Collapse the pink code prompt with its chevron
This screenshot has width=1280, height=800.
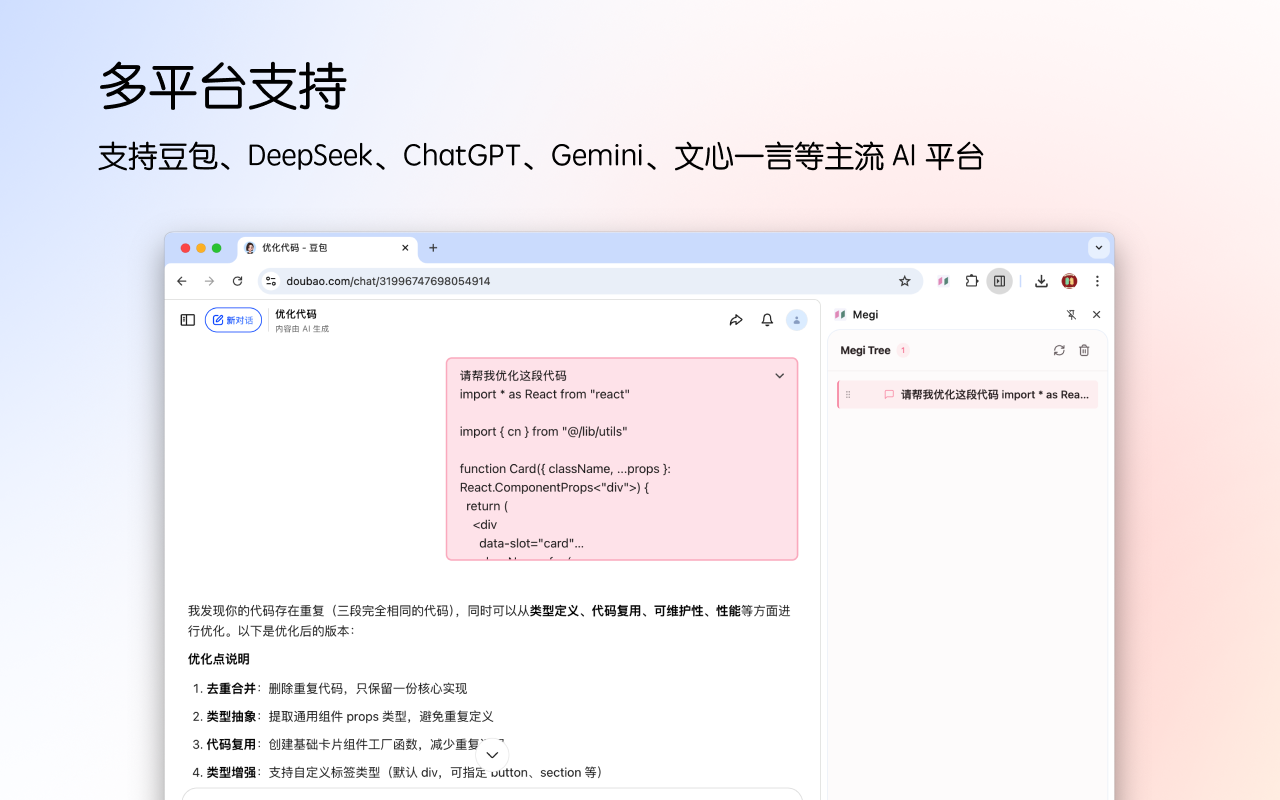[779, 375]
